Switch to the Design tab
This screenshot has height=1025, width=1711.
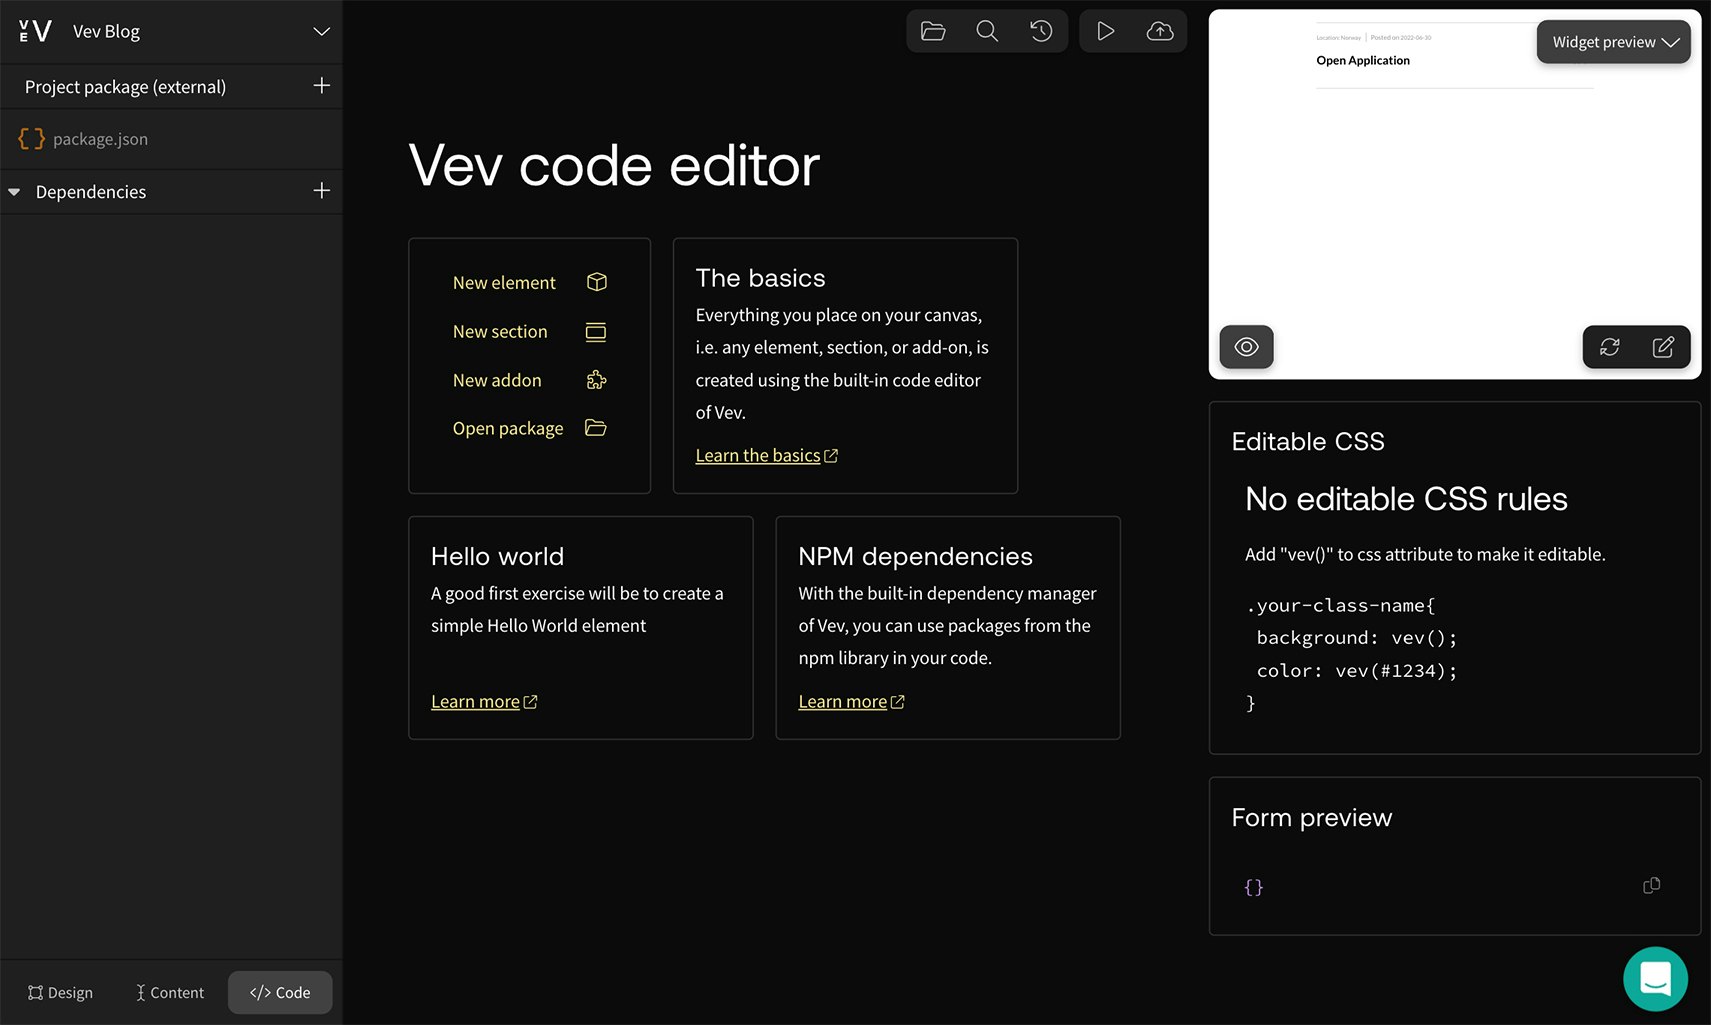(60, 993)
